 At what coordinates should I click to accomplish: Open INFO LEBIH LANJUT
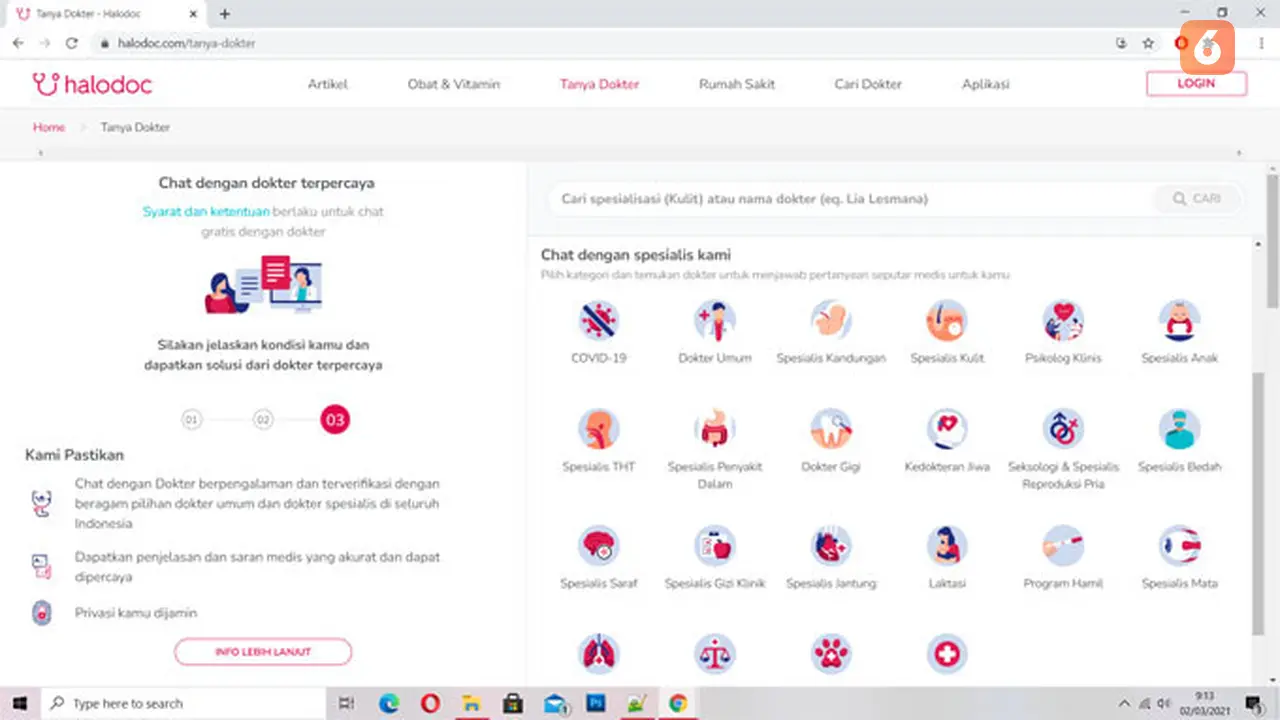pos(263,652)
